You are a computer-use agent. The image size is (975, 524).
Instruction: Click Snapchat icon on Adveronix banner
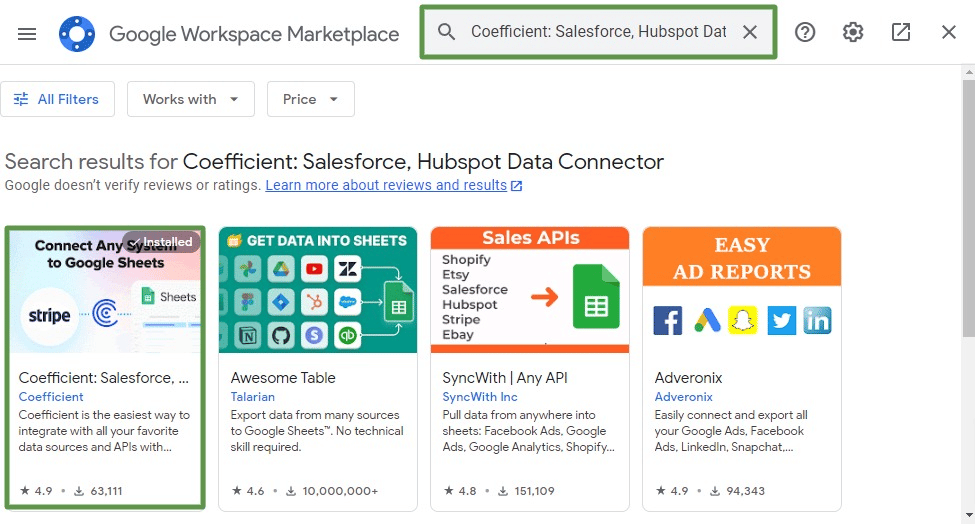(743, 321)
